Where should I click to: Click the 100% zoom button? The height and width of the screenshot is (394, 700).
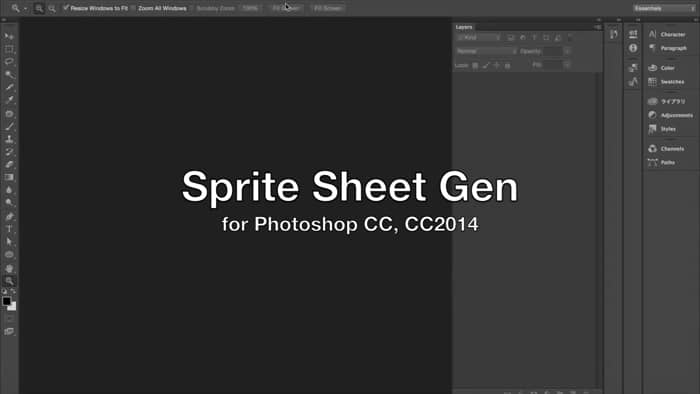click(250, 8)
